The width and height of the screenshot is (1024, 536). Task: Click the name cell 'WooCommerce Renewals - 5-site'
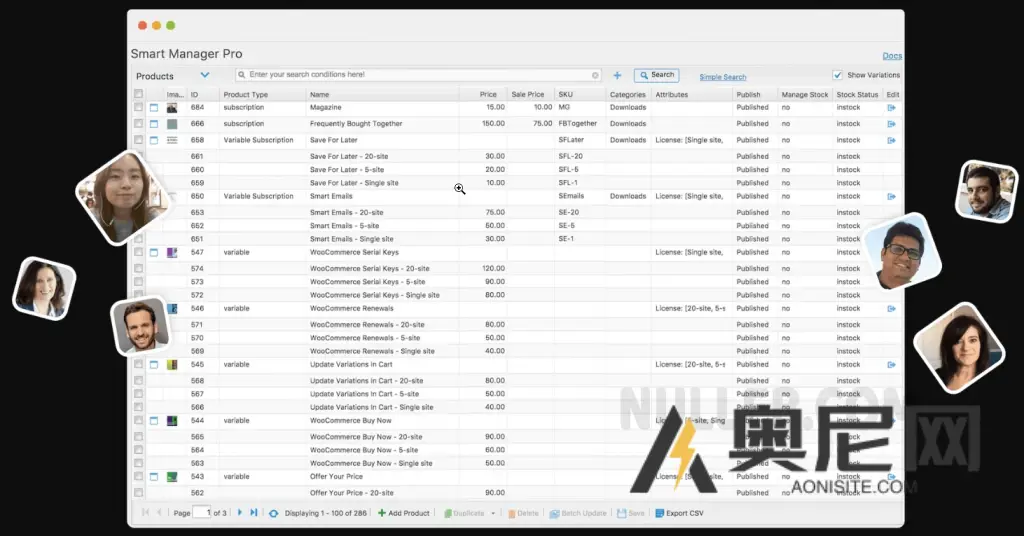364,338
